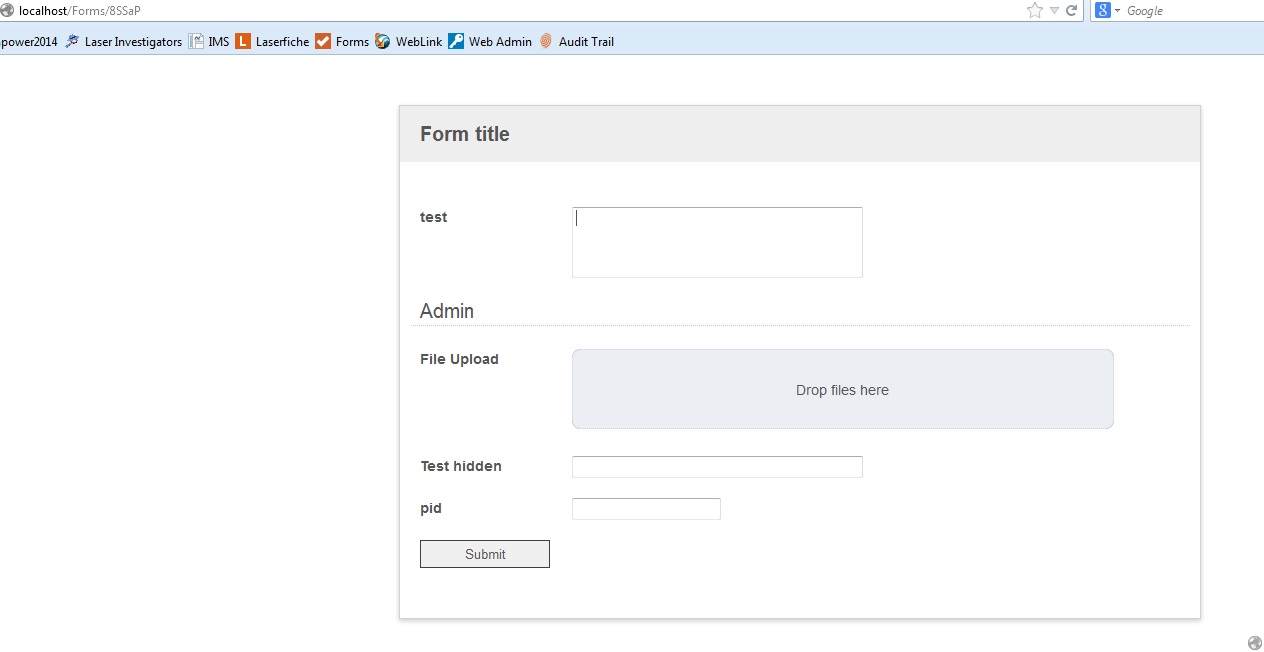This screenshot has width=1264, height=652.
Task: Open the Laser Investigators bookmark
Action: pyautogui.click(x=123, y=42)
